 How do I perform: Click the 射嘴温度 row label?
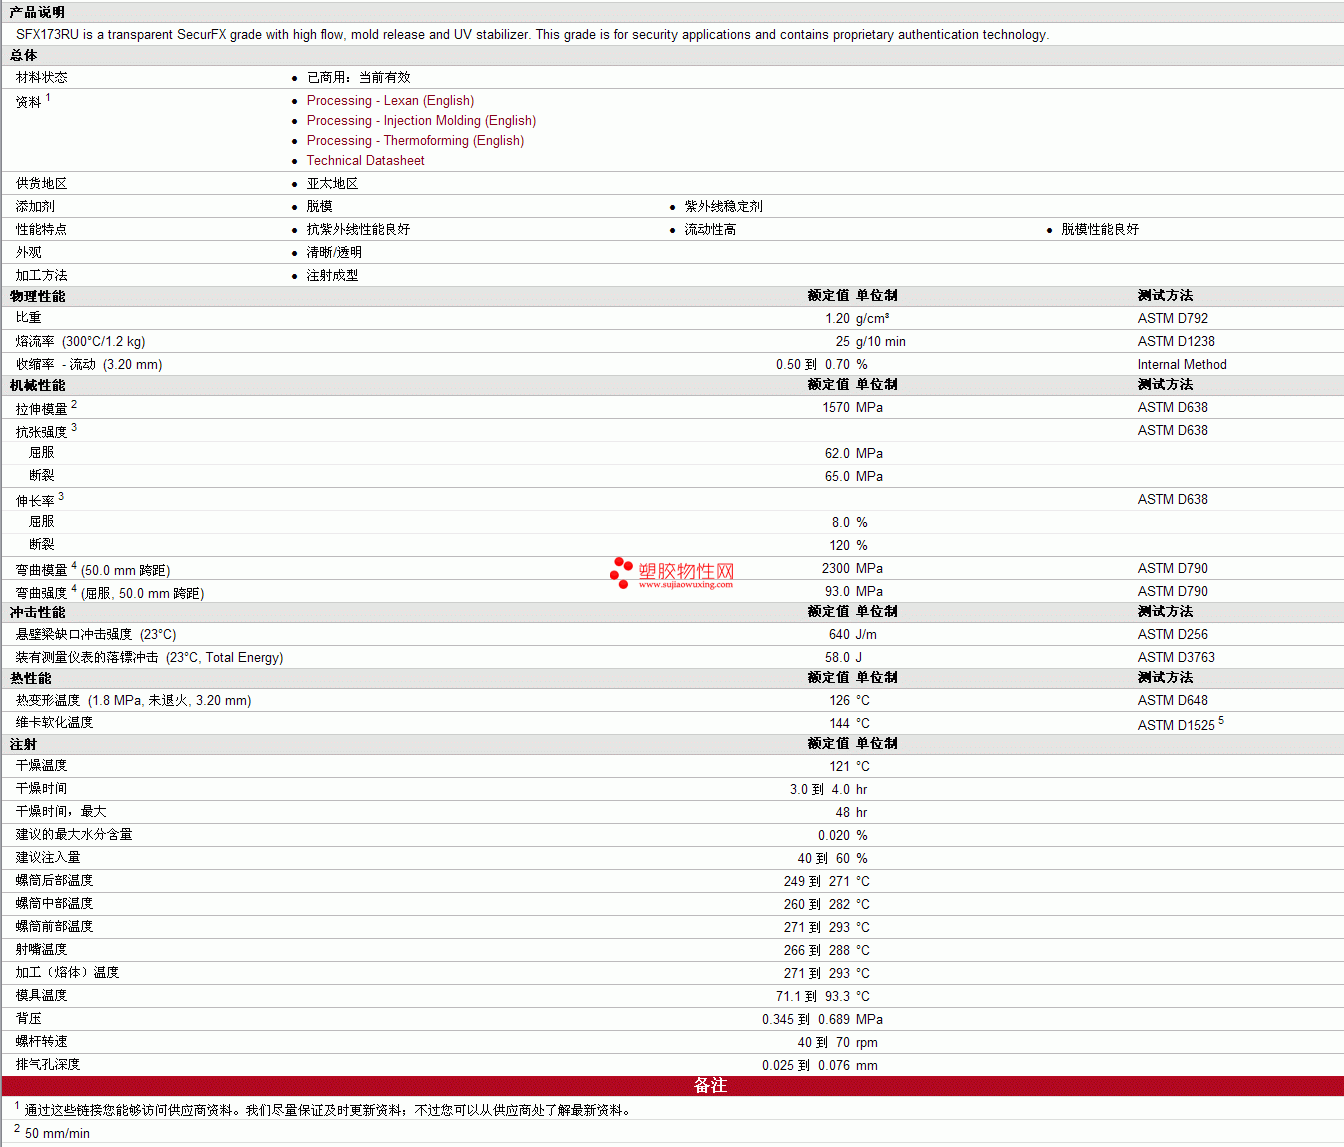click(x=42, y=951)
